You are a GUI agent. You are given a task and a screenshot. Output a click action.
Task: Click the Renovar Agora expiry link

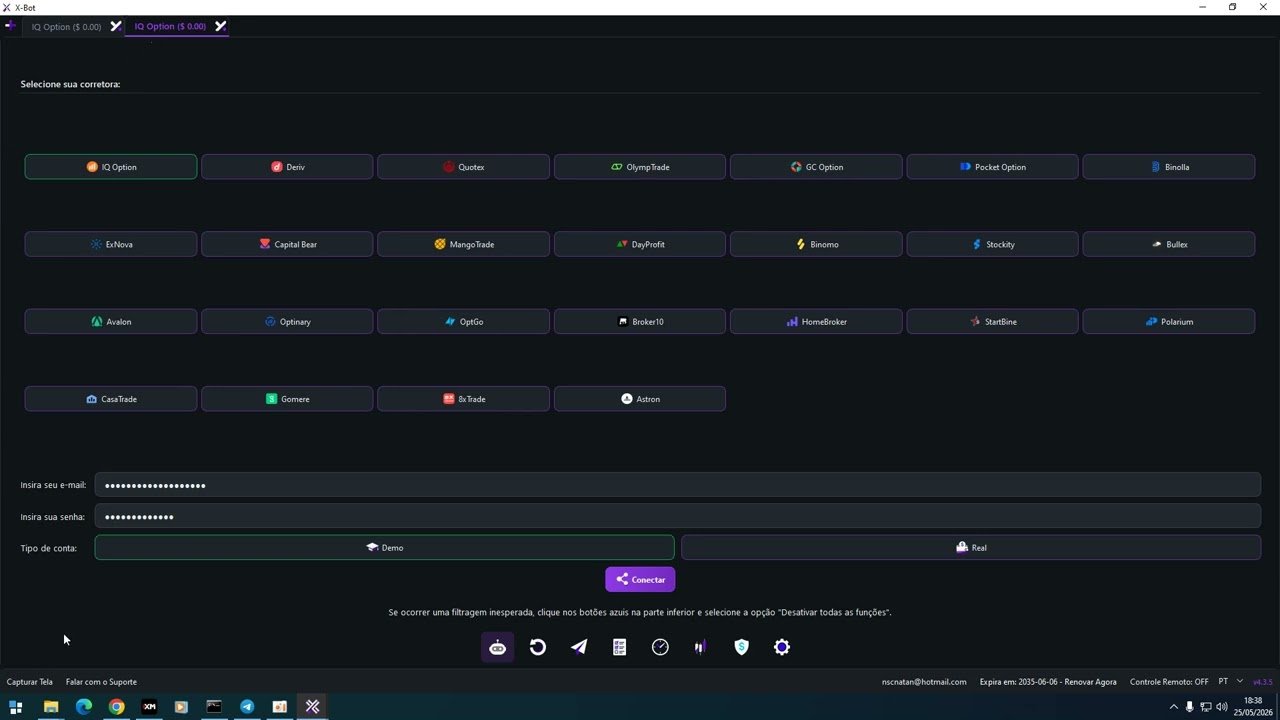tap(1090, 682)
